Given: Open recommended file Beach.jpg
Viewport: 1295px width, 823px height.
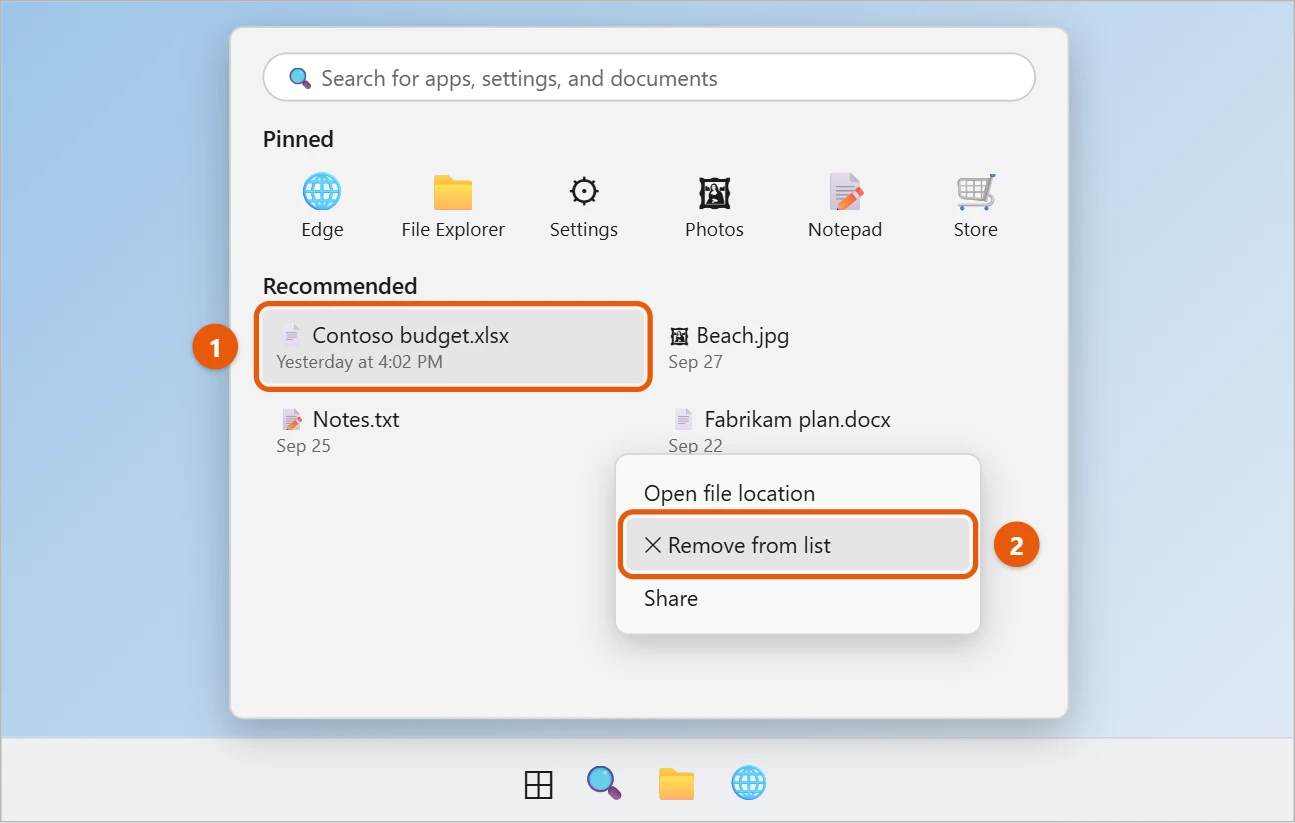Looking at the screenshot, I should [x=845, y=347].
